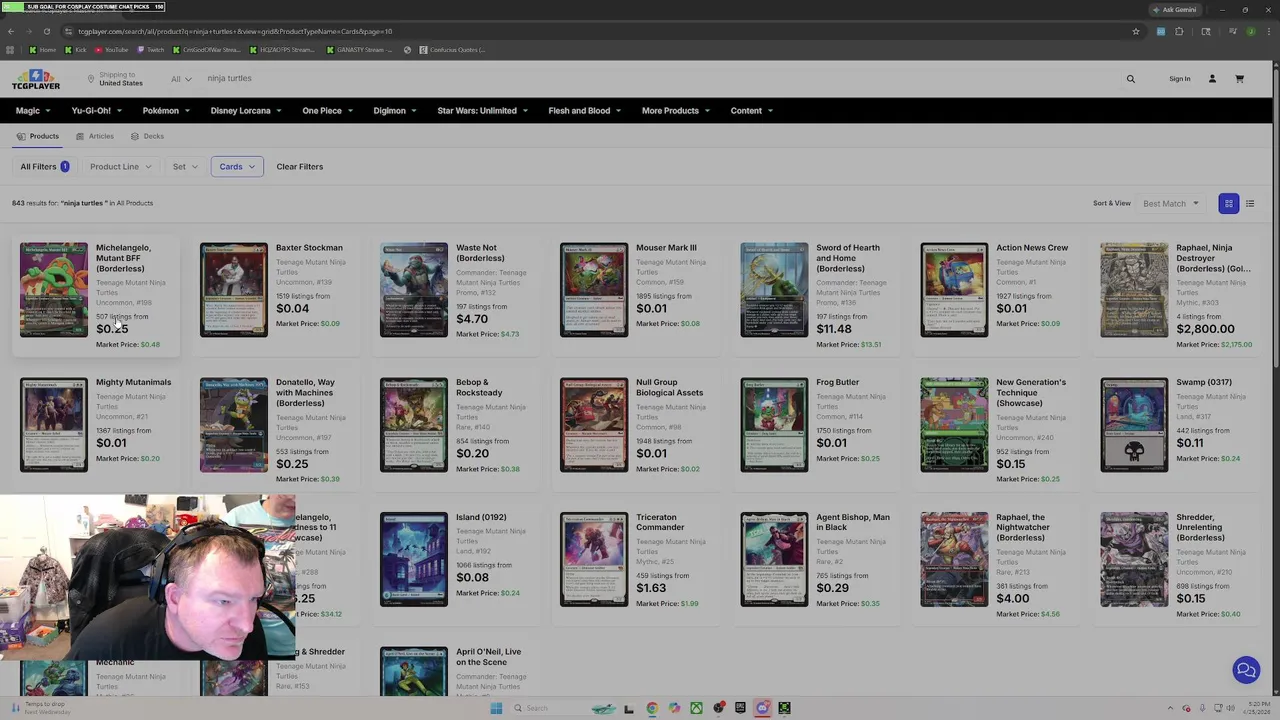Expand the Disney Lorcana menu

tap(246, 111)
